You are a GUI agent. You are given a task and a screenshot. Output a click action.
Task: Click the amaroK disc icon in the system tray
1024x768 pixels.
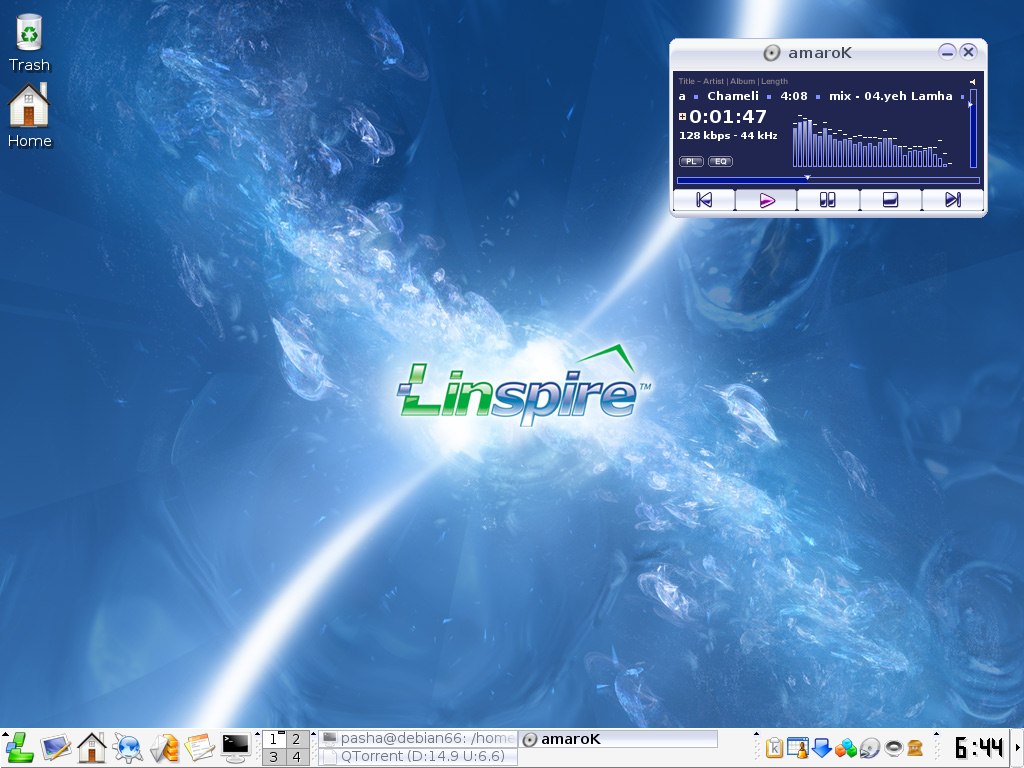pos(869,748)
